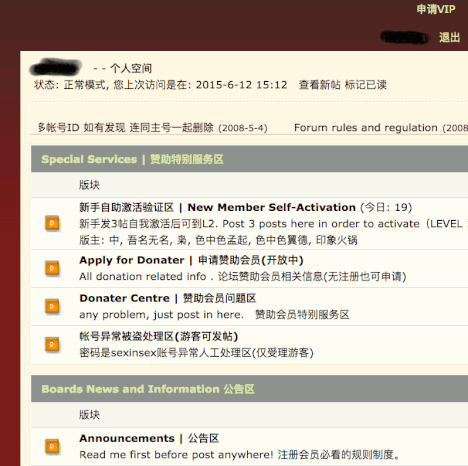Open the 申请VIP link at top
This screenshot has width=468, height=466.
click(x=436, y=9)
